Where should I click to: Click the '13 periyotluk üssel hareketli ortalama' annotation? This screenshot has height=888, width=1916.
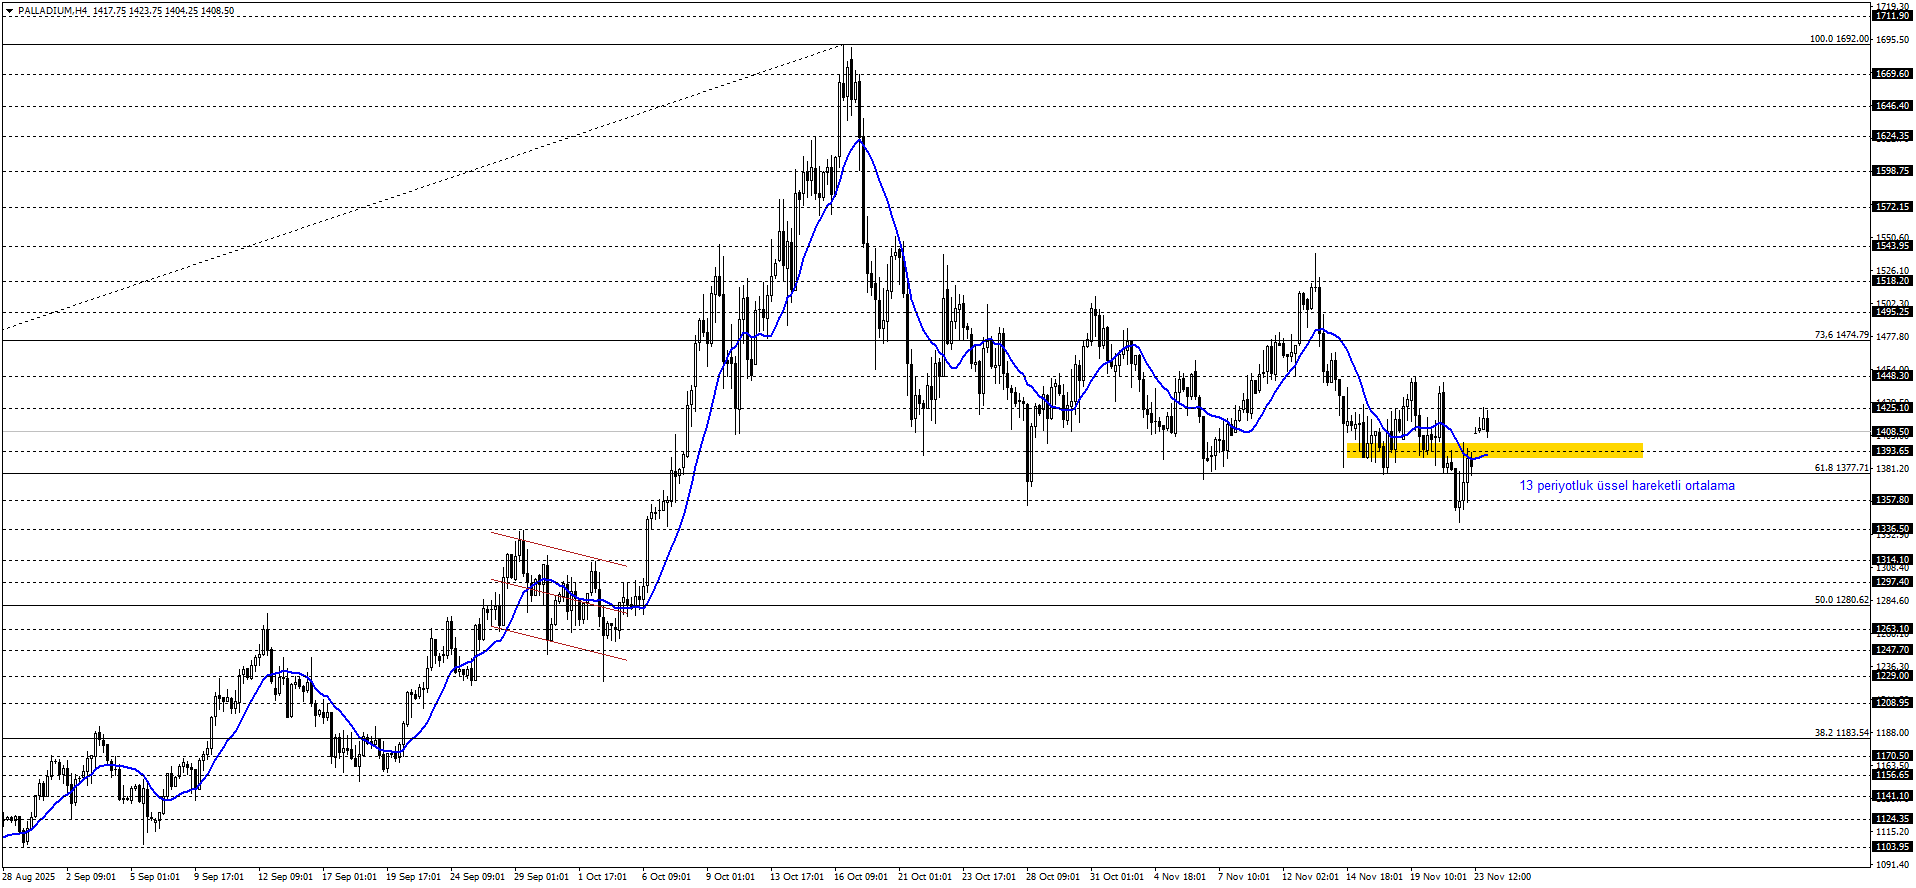click(1627, 486)
